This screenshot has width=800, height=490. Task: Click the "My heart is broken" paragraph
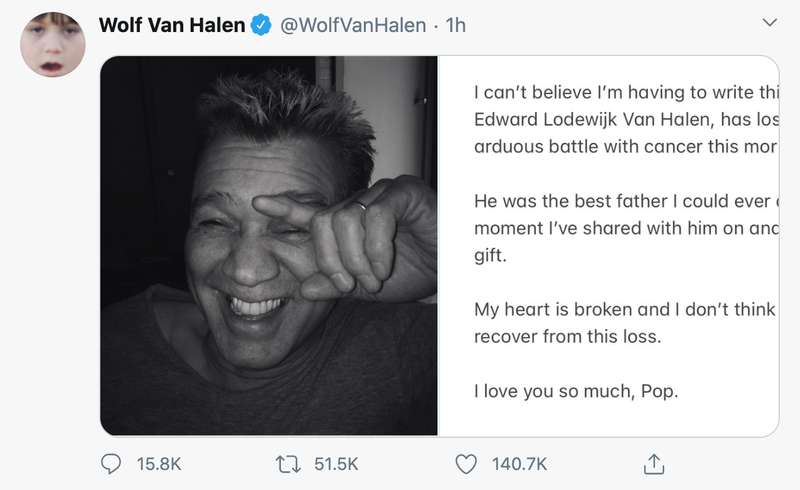pos(624,323)
